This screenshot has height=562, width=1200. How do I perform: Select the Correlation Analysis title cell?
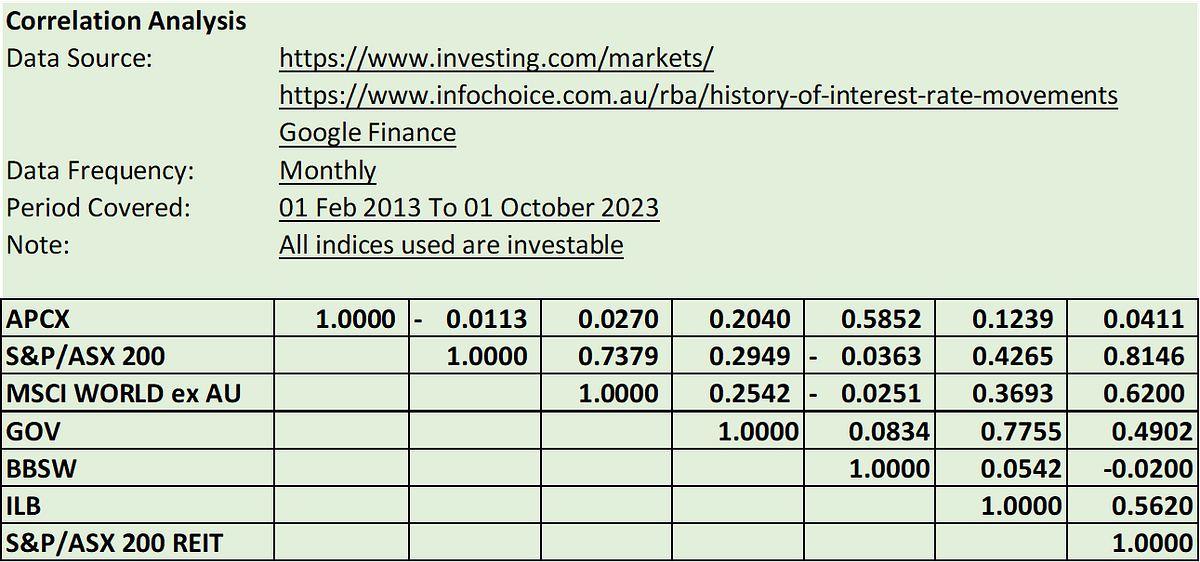coord(127,21)
